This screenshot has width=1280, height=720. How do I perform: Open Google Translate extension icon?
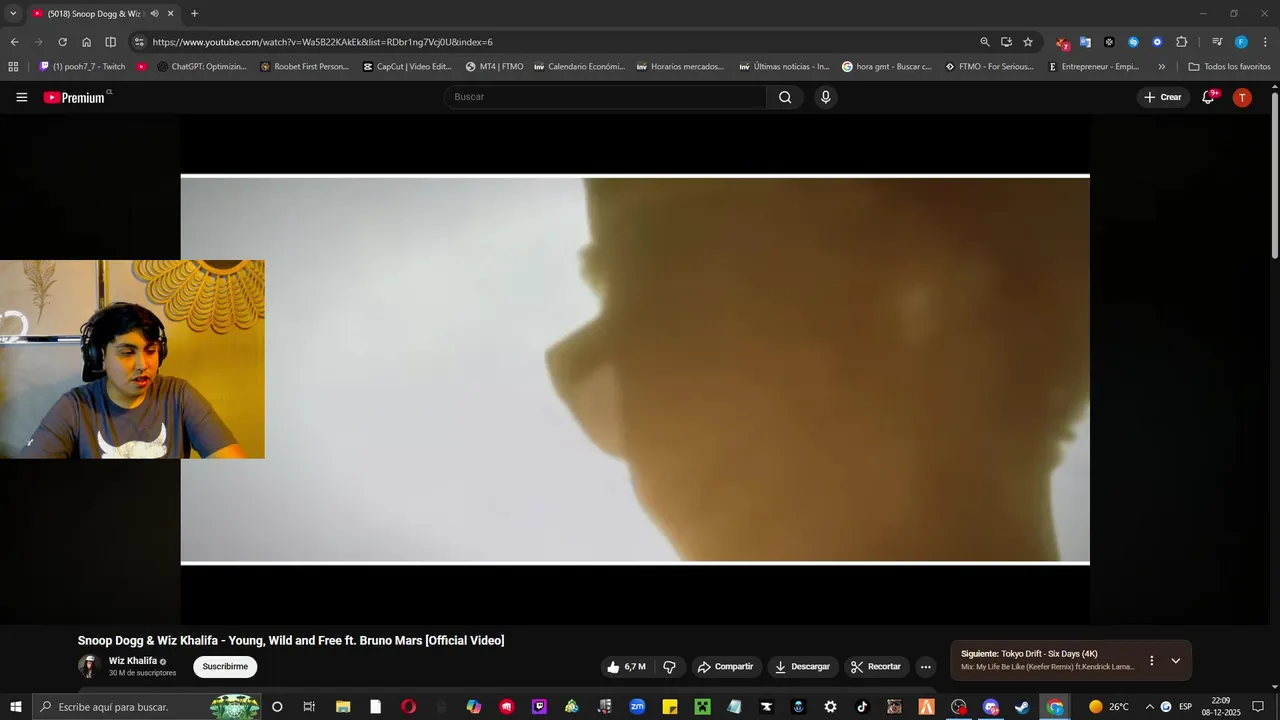[1085, 42]
